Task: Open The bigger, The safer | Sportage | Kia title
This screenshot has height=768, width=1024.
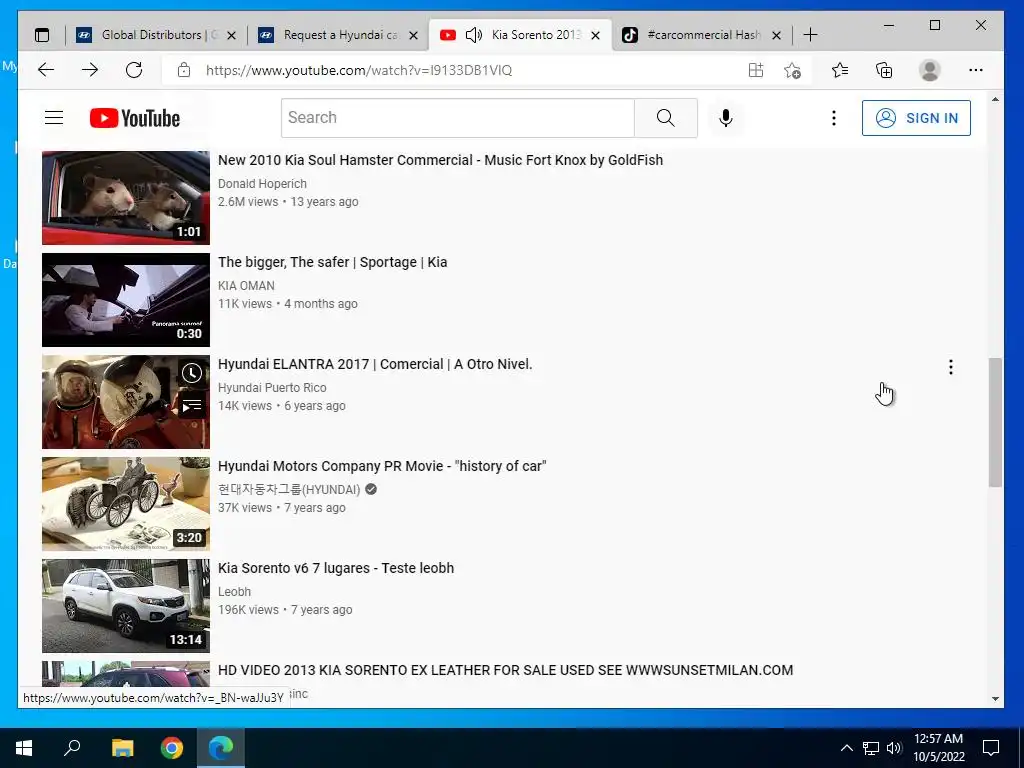Action: tap(332, 262)
